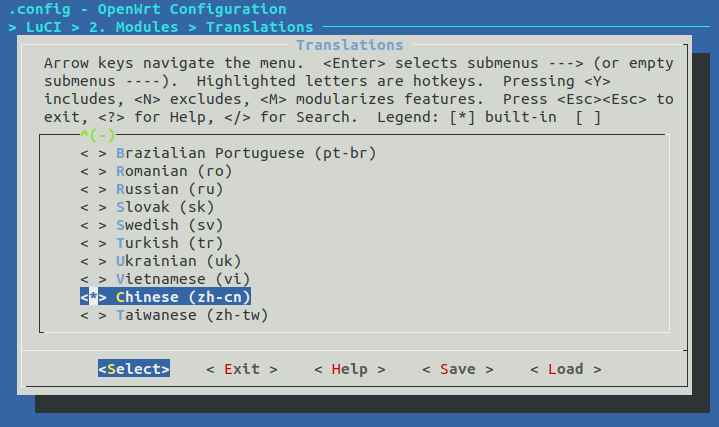Click the Chinese (zh-cn) highlighted label
Screen dimensions: 719x427
tap(183, 297)
